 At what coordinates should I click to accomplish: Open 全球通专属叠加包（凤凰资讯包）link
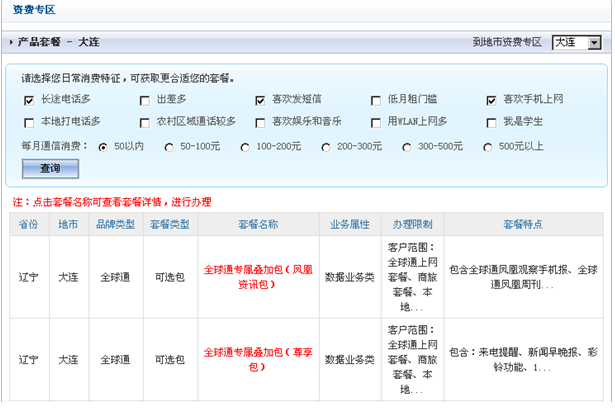pos(258,277)
